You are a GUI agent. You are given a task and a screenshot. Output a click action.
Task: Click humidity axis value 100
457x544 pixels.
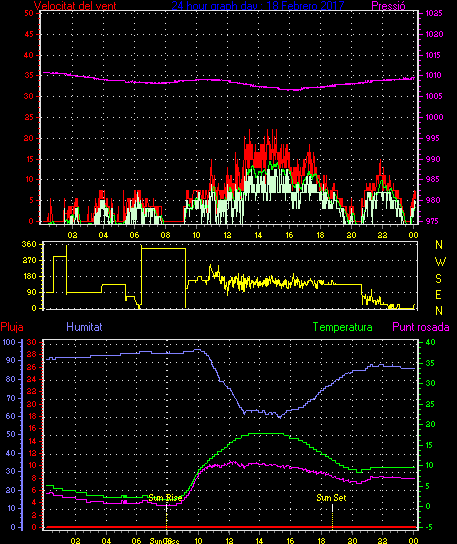[x=9, y=342]
